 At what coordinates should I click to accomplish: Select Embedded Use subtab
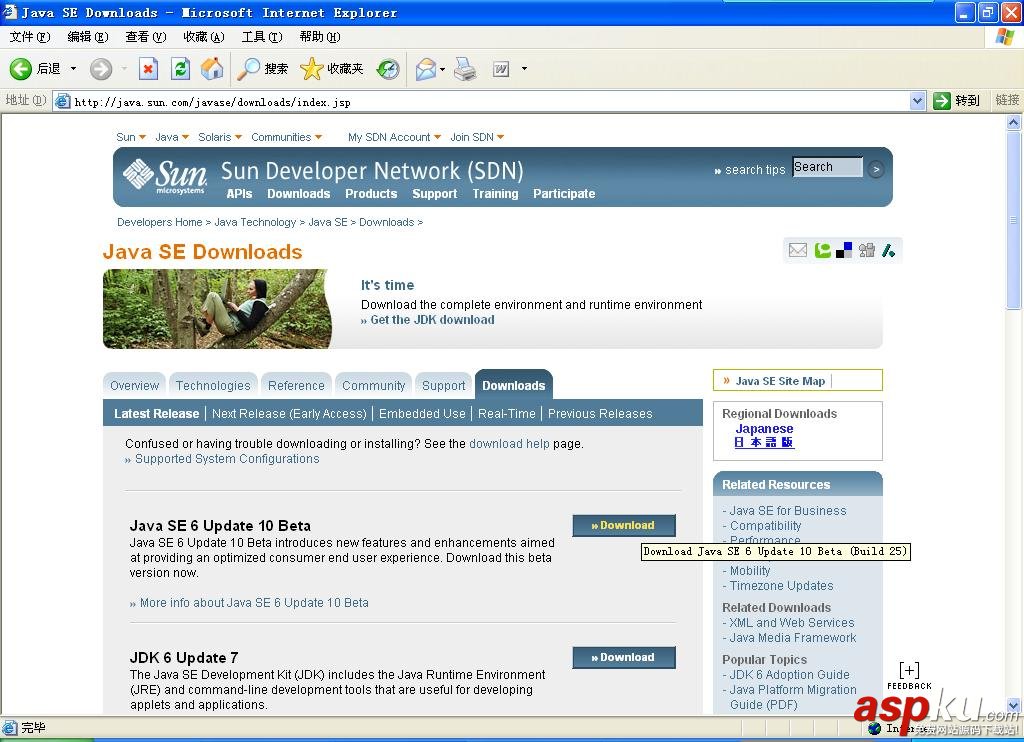pyautogui.click(x=422, y=413)
